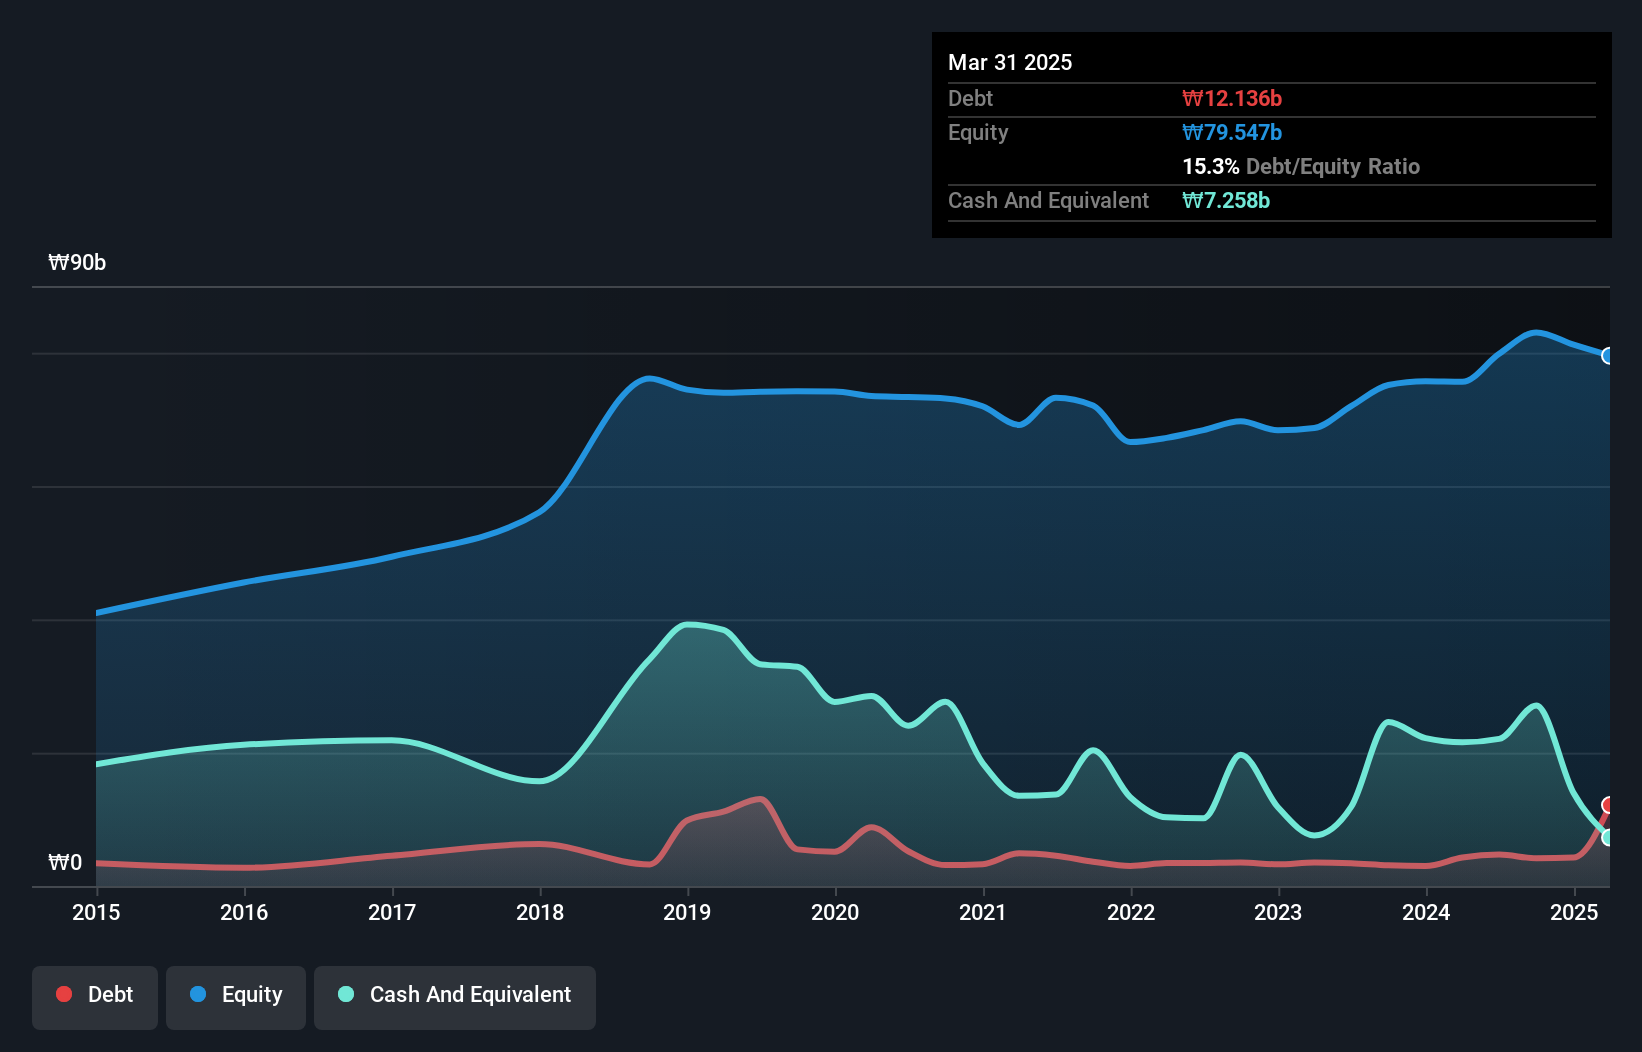This screenshot has height=1052, width=1642.
Task: Click the 2025 x-axis label
Action: coord(1574,912)
